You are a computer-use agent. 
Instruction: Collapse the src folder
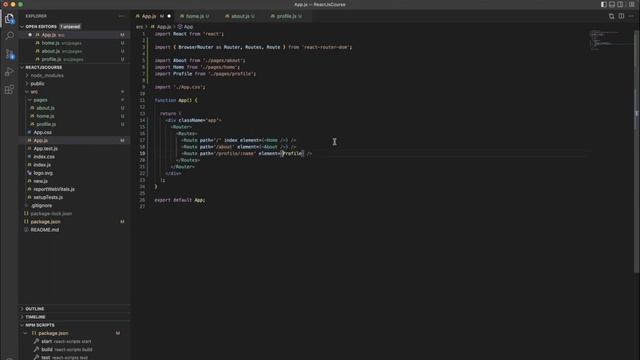tap(34, 92)
